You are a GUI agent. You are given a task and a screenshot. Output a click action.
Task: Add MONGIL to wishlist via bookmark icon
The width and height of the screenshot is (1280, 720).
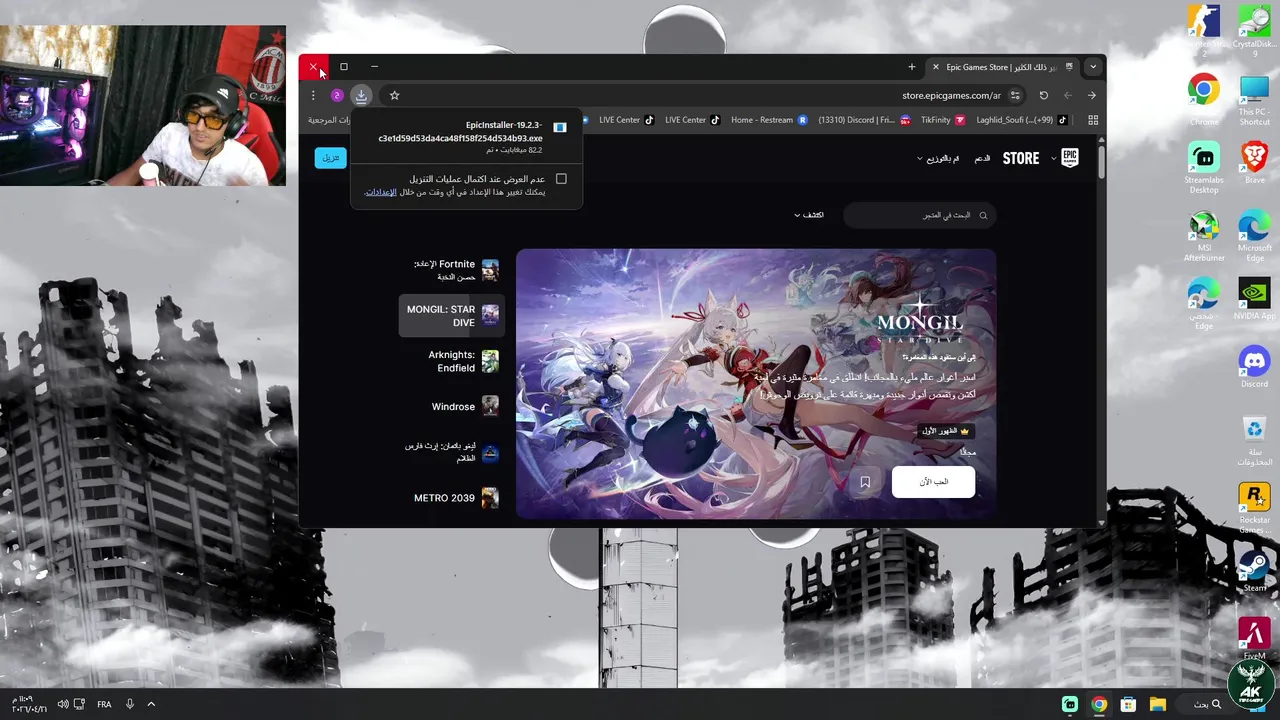(x=865, y=482)
